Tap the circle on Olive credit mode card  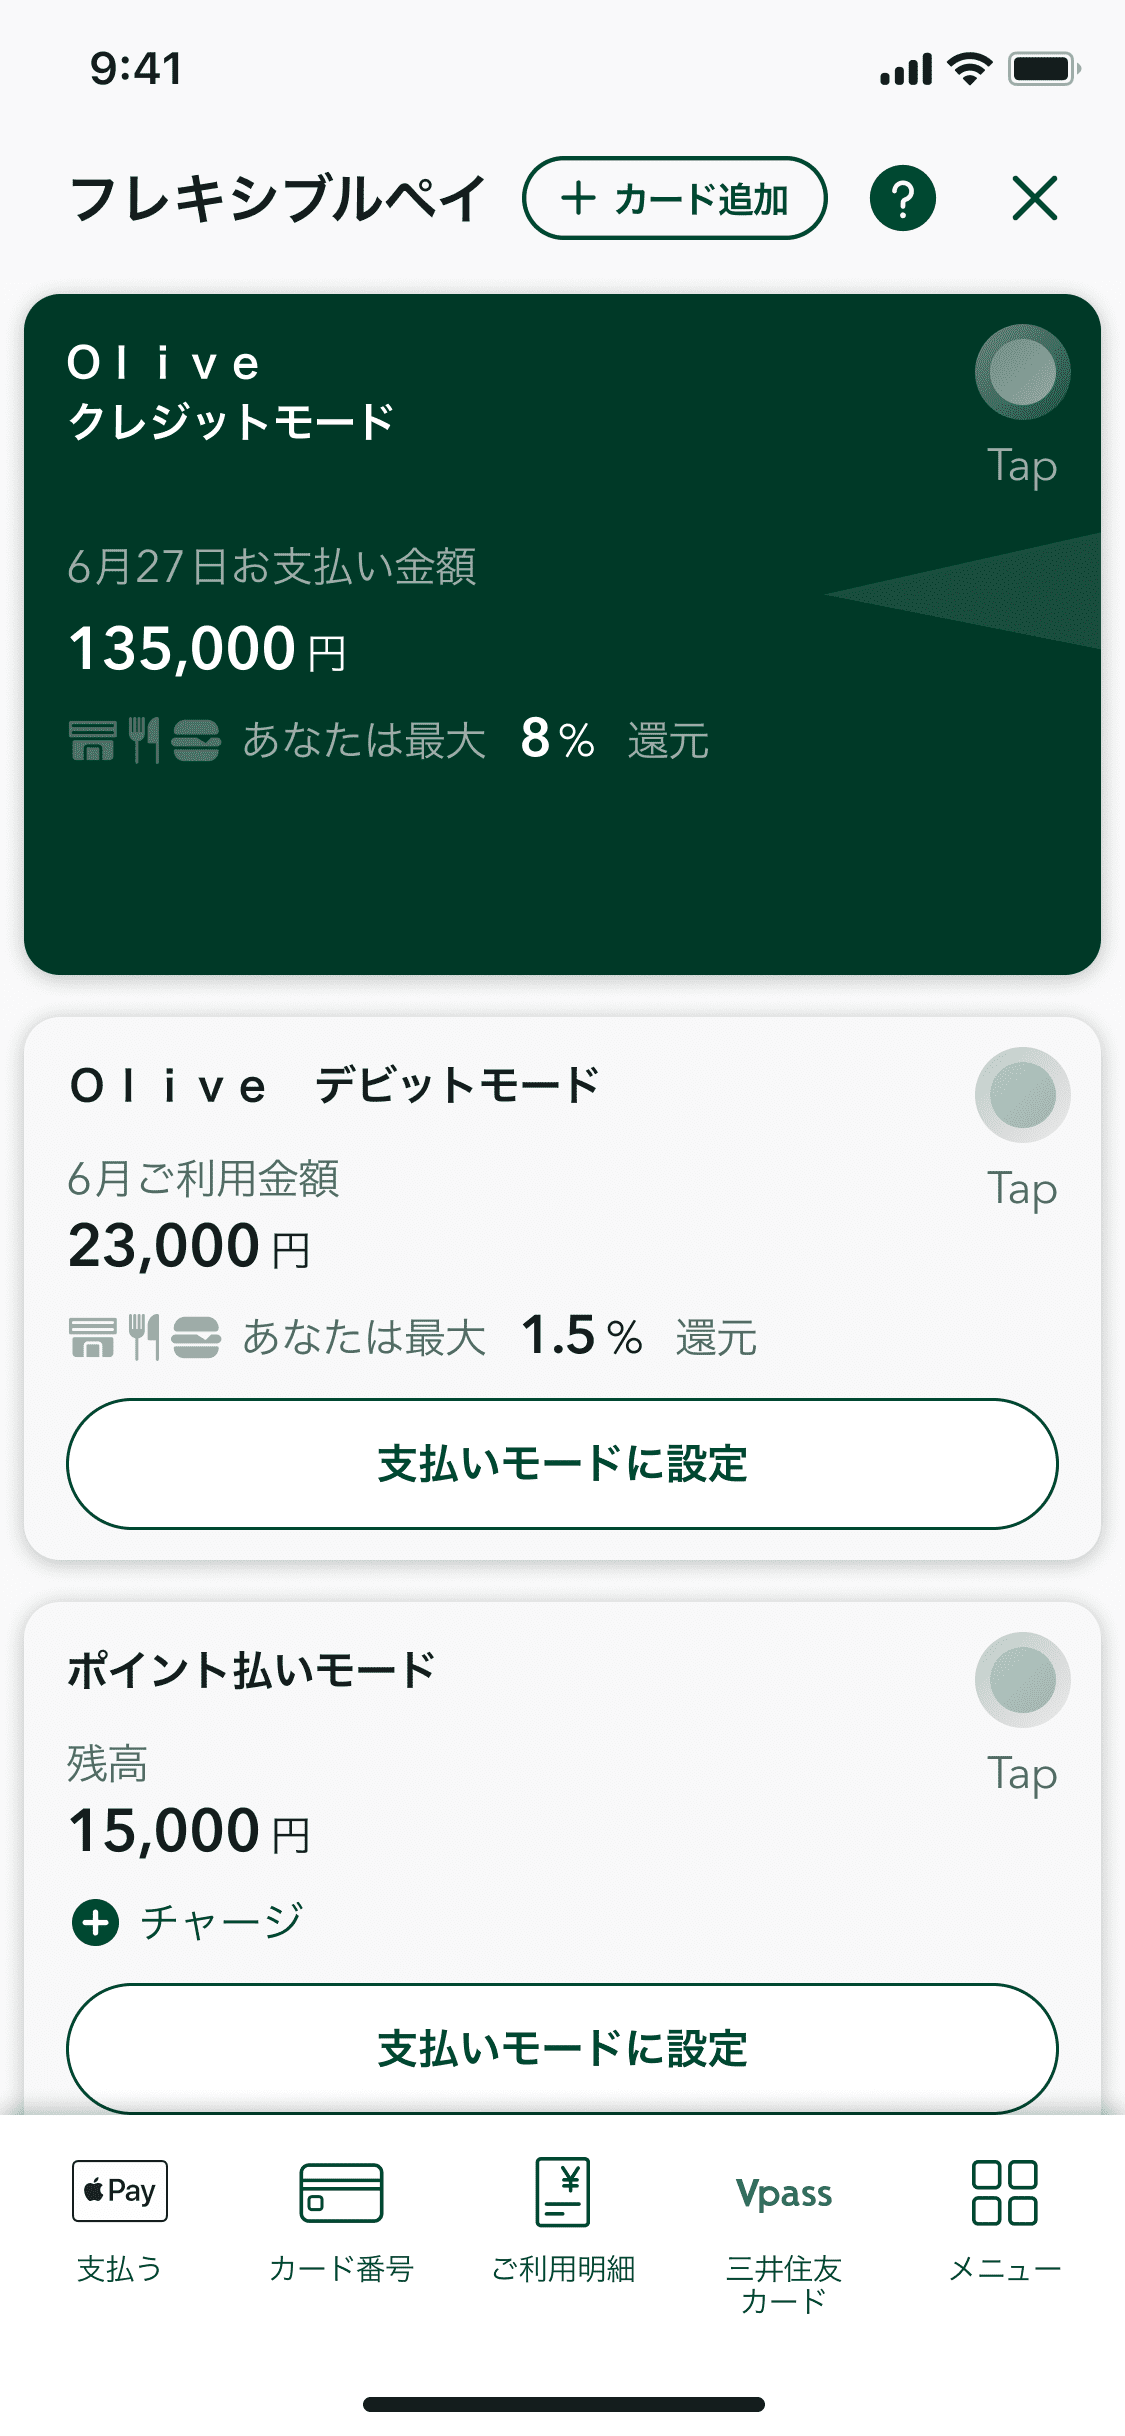point(1022,372)
